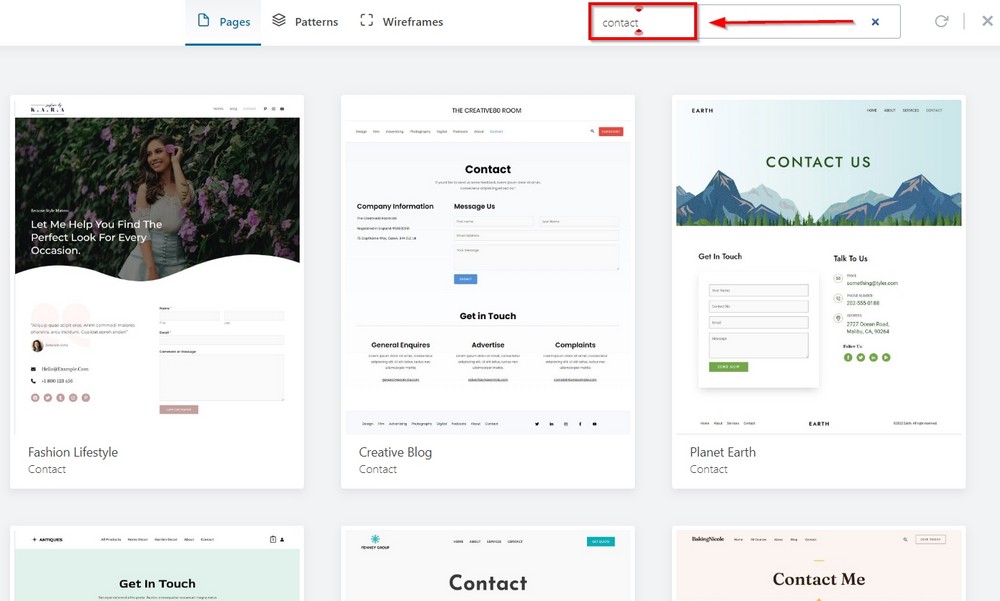Click the Planet Earth title text
Screen dimensions: 1000x601
pyautogui.click(x=723, y=452)
